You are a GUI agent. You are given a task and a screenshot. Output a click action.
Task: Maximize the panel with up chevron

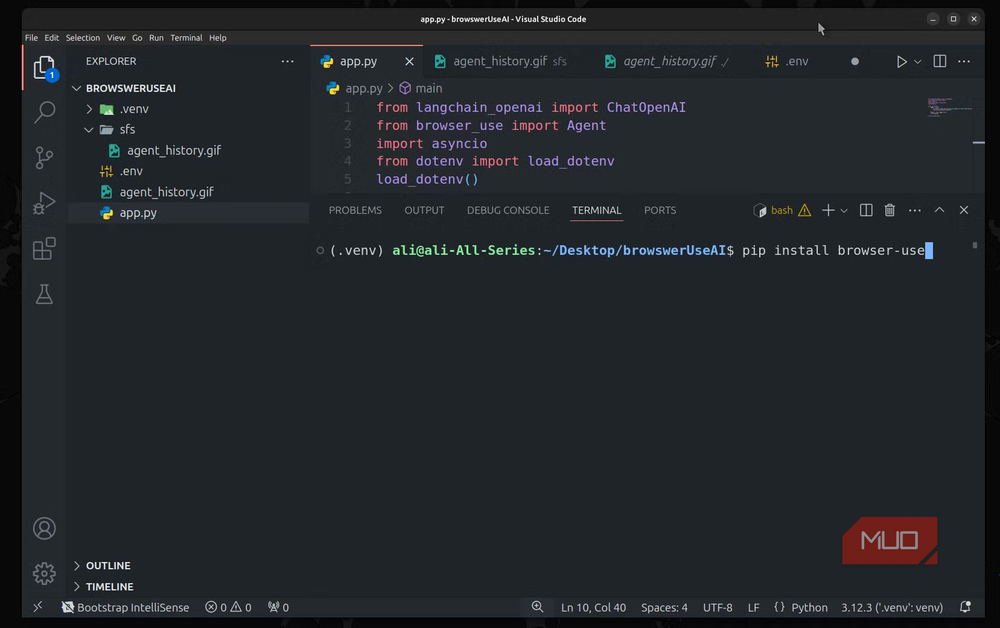939,210
